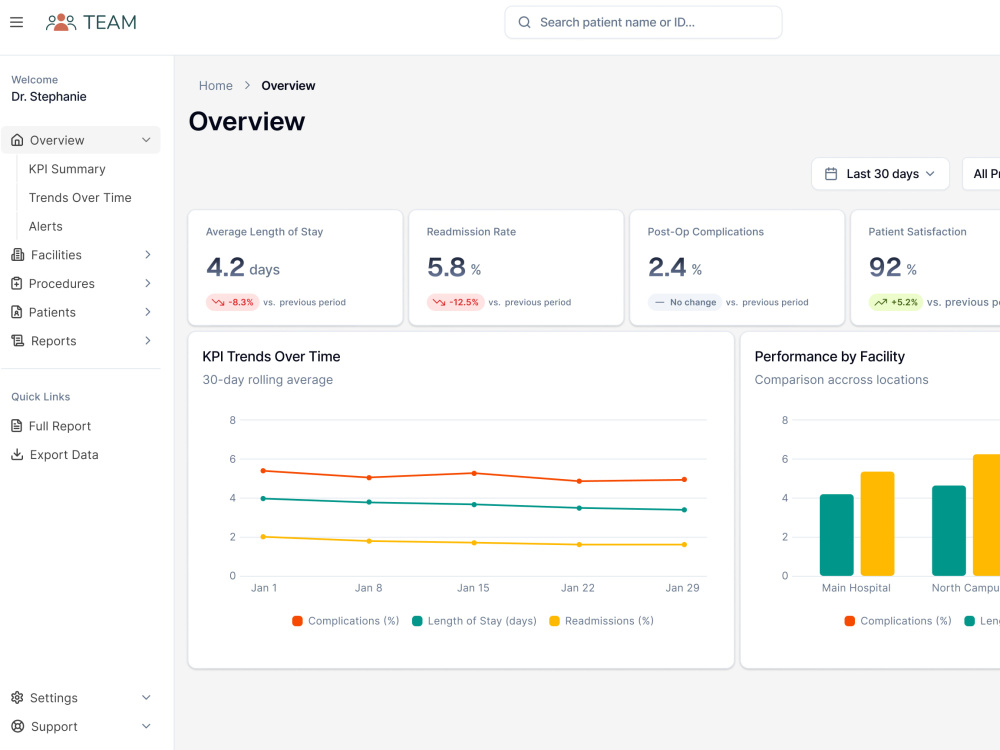
Task: Go to Home breadcrumb link
Action: 216,85
